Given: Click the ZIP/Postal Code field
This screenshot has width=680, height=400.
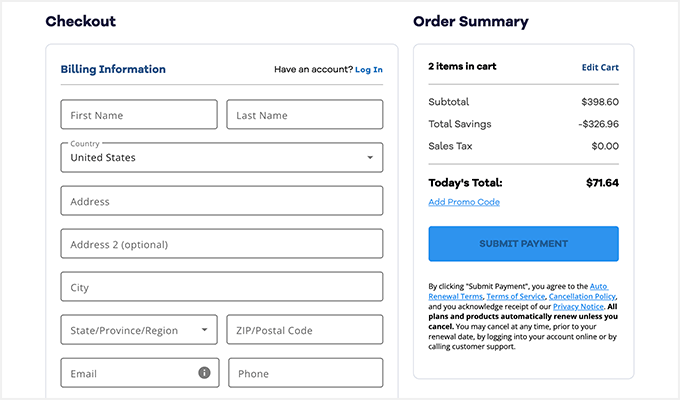Looking at the screenshot, I should (305, 330).
